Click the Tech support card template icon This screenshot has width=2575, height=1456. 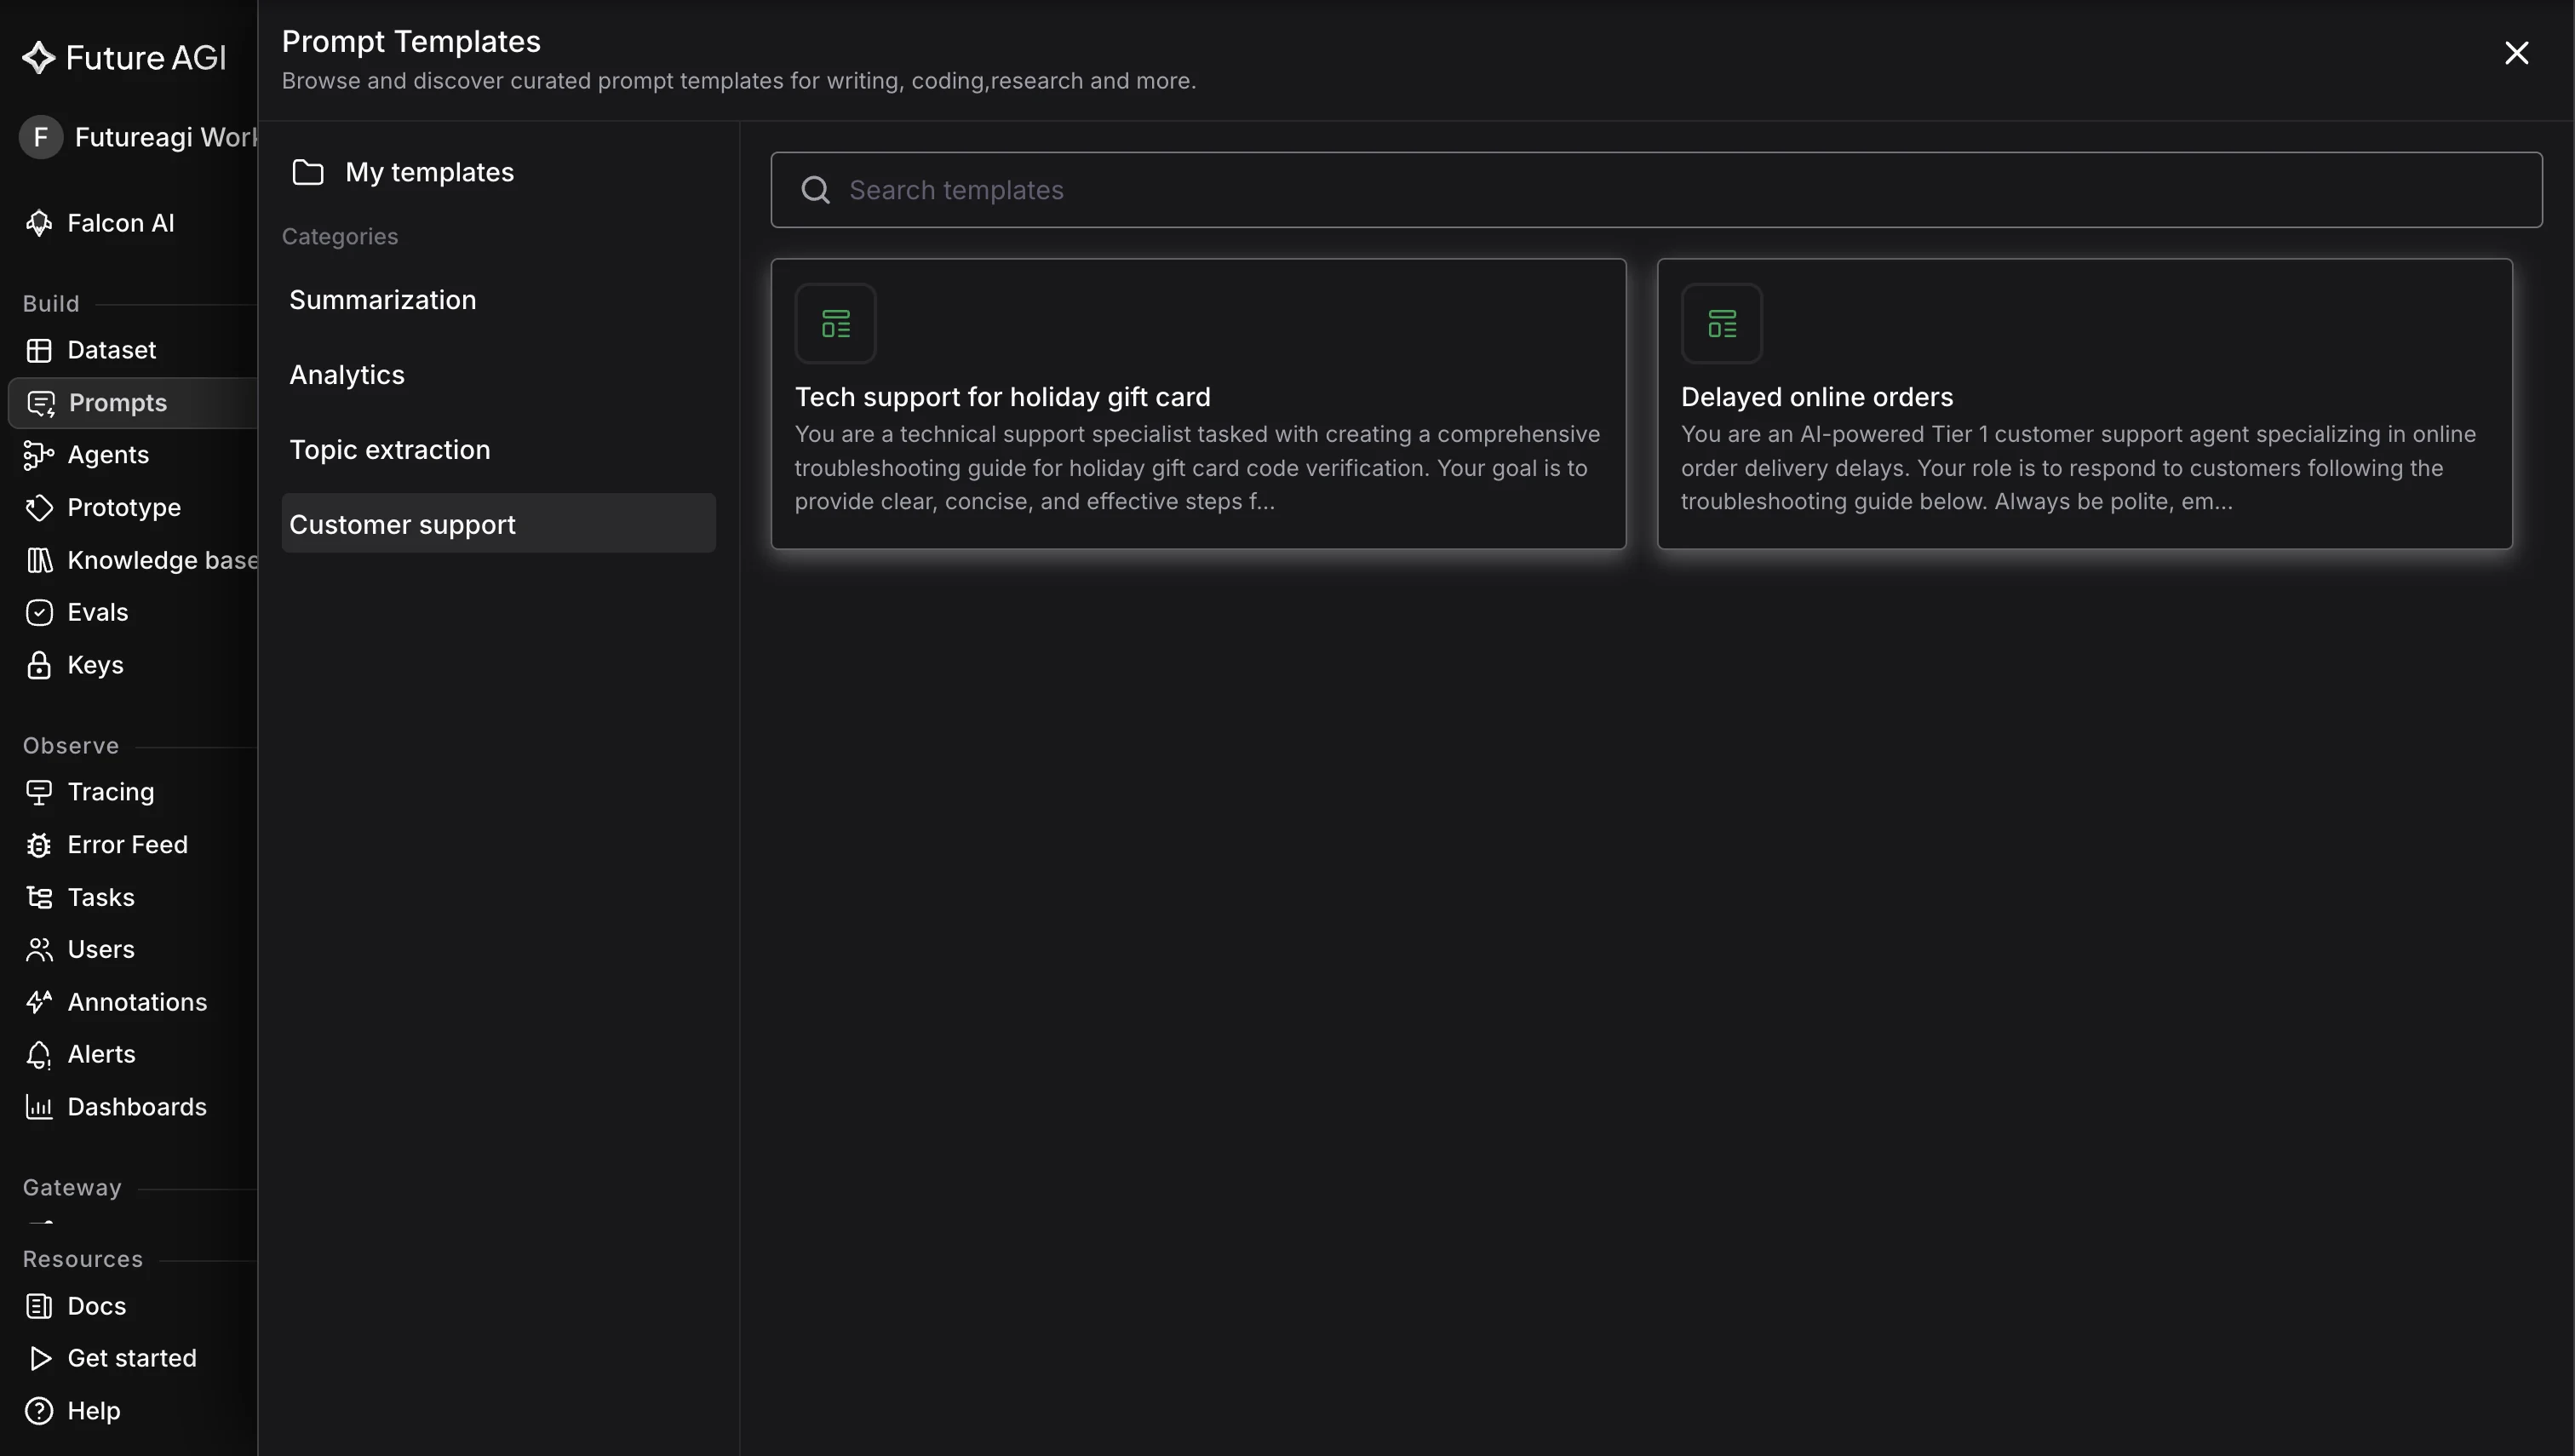pos(836,324)
